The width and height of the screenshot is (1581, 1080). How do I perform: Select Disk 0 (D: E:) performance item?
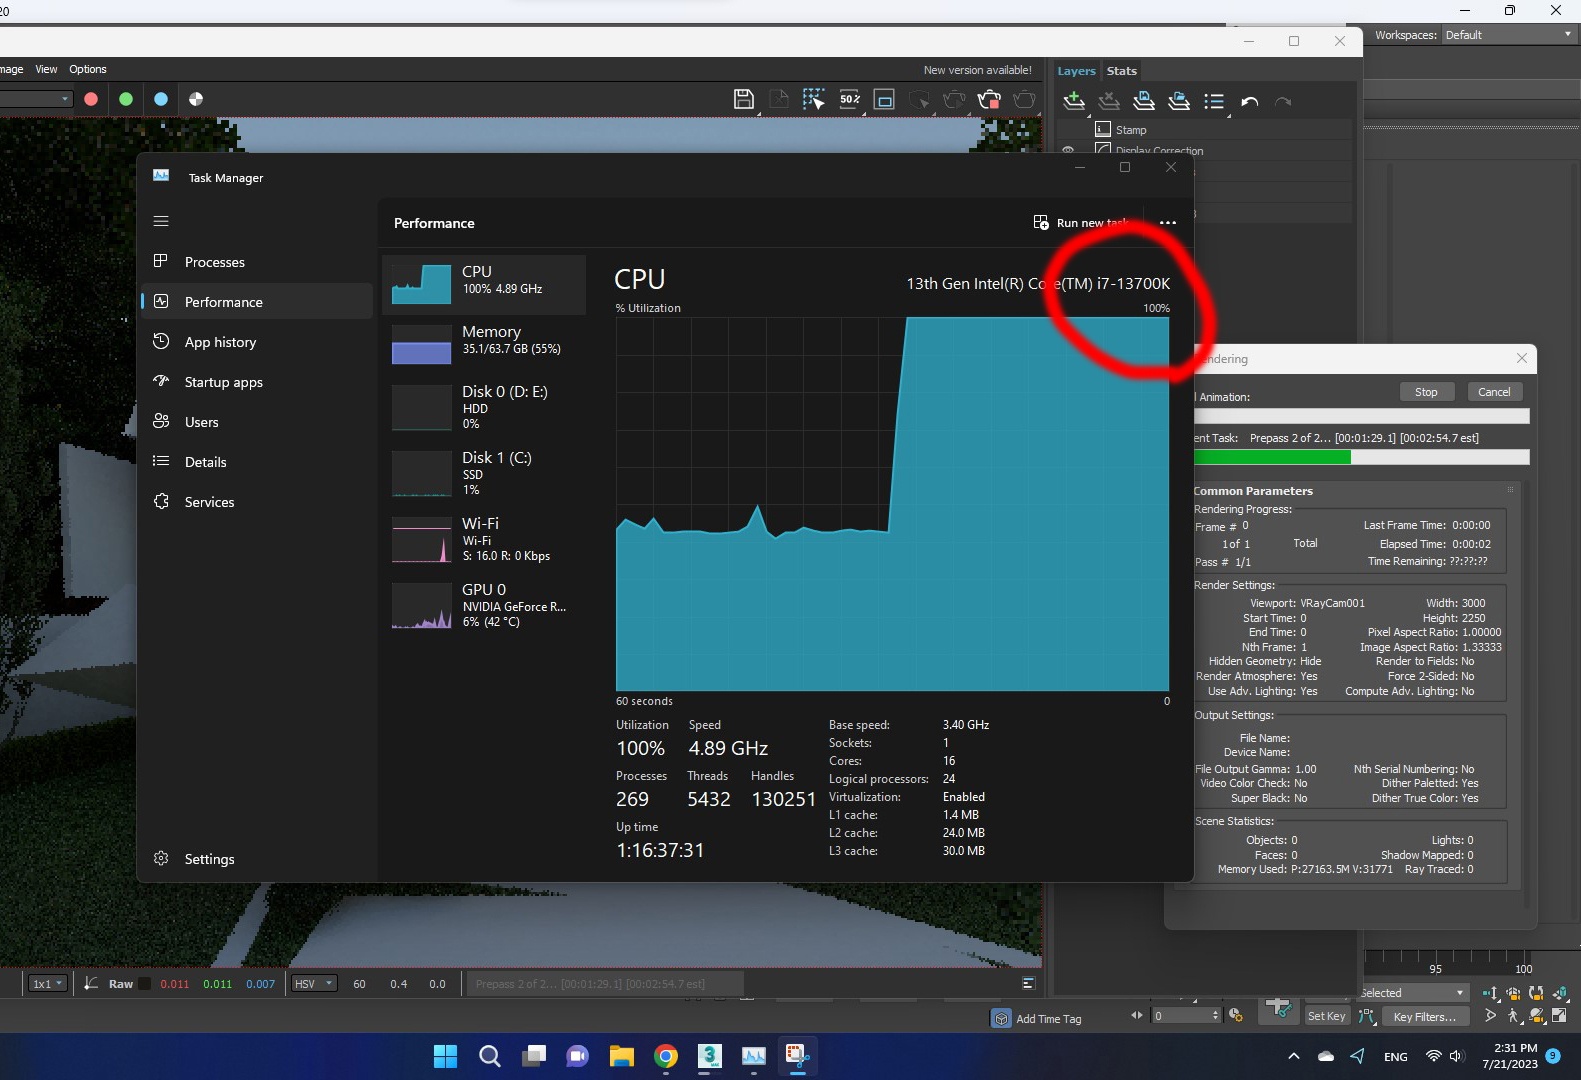(x=484, y=408)
